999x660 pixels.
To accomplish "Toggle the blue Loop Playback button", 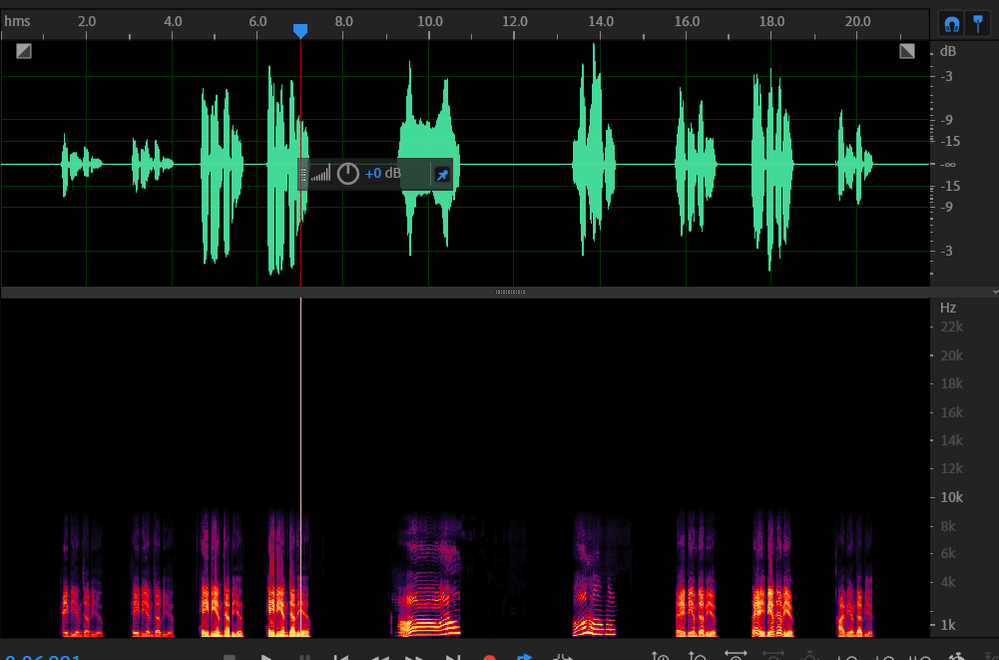I will (x=525, y=656).
